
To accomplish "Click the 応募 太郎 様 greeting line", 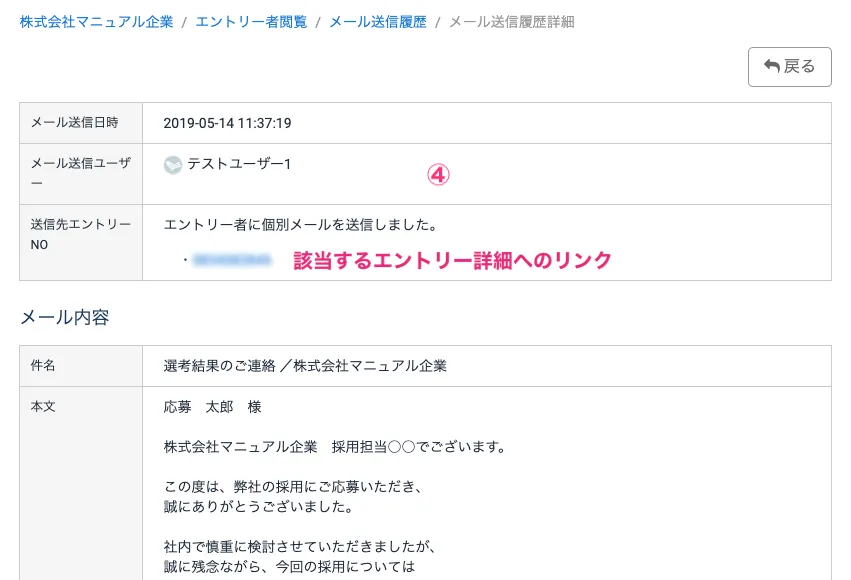I will coord(212,407).
